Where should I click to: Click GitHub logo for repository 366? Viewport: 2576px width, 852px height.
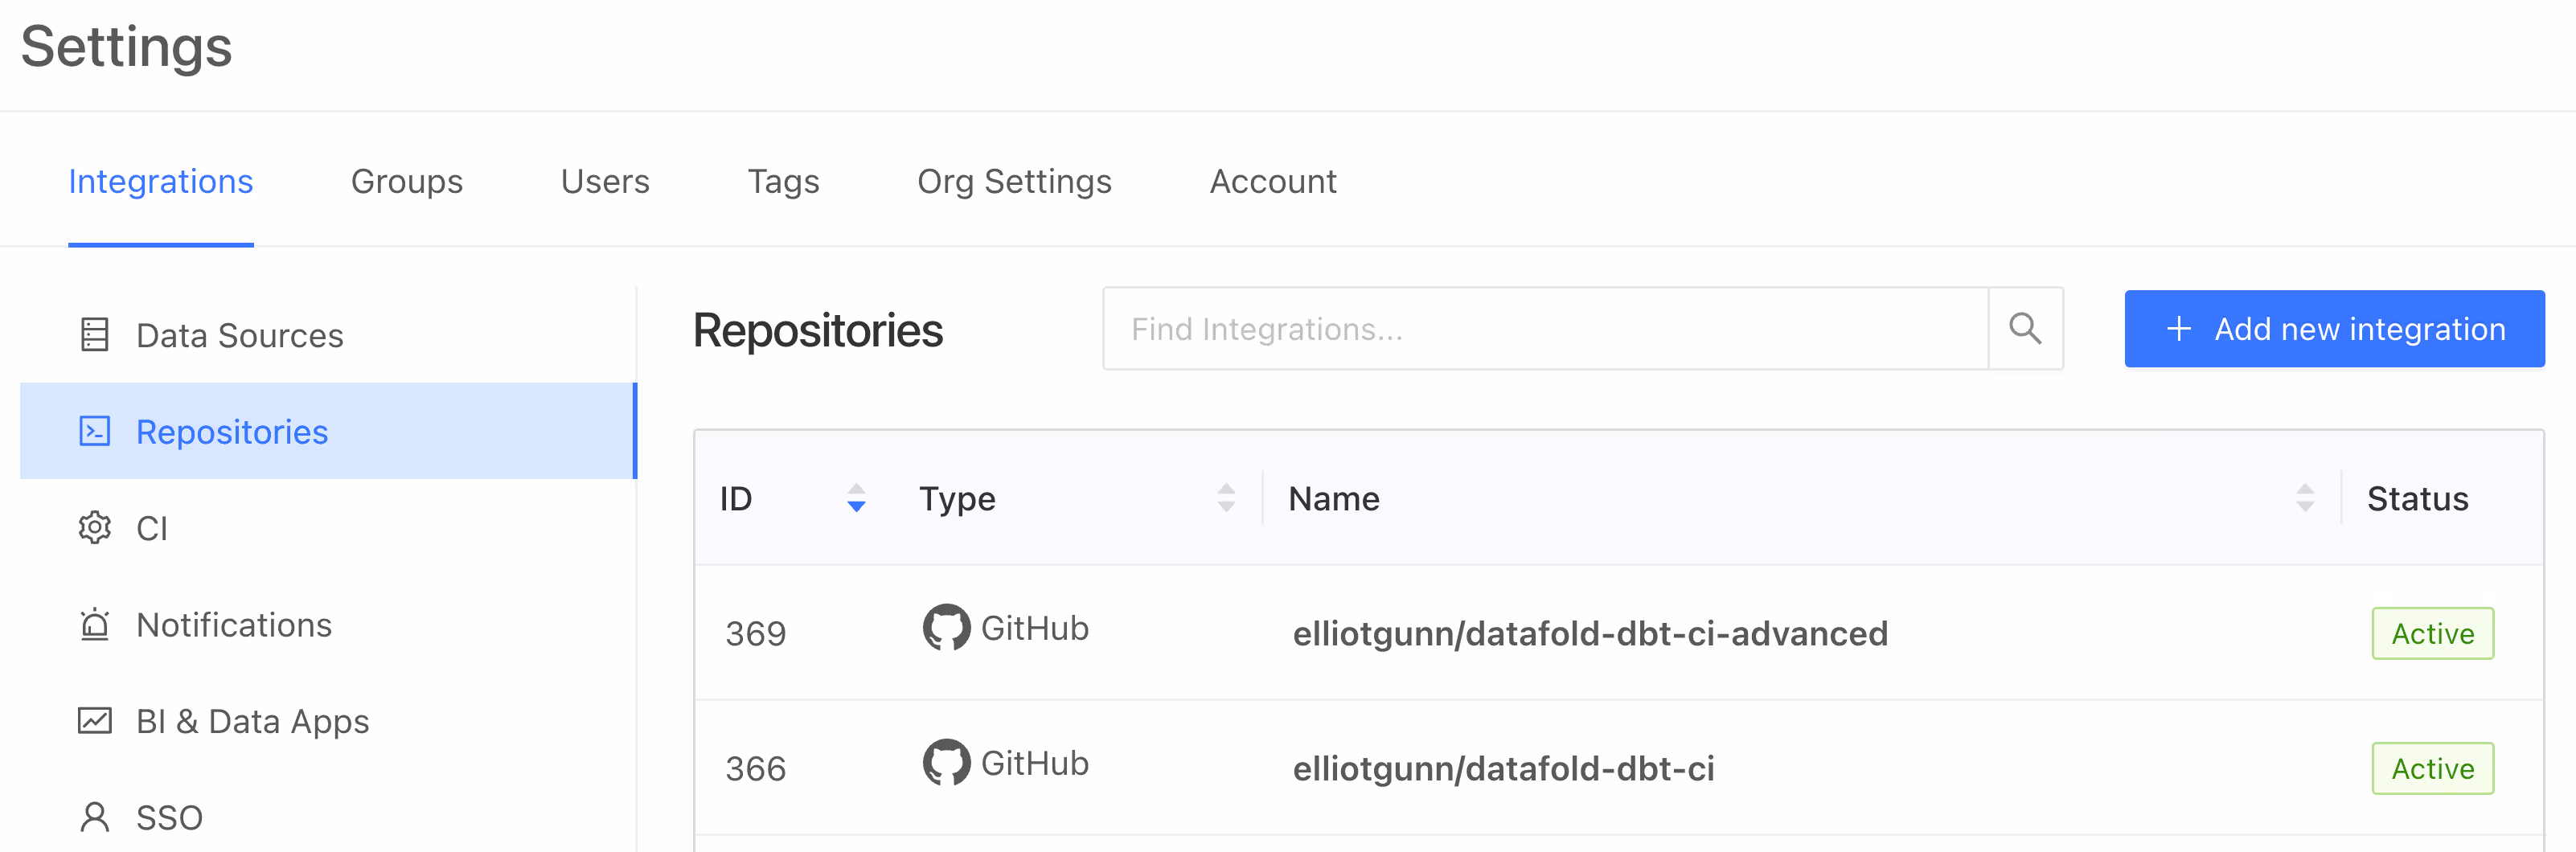click(x=946, y=763)
